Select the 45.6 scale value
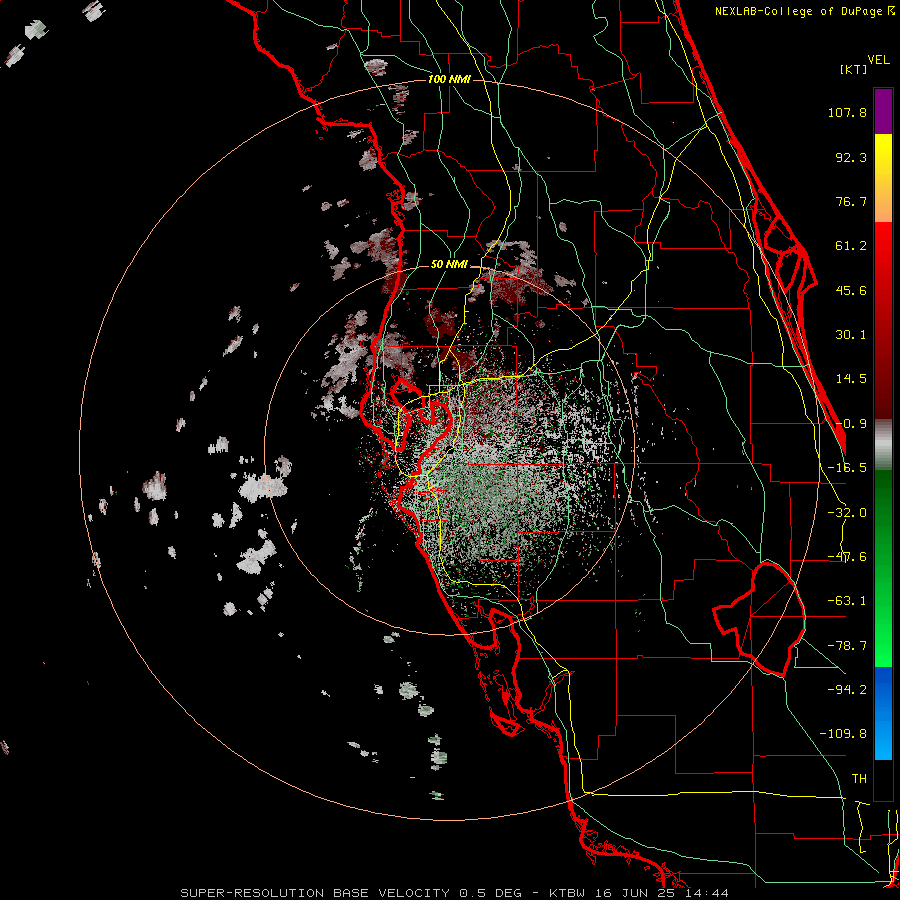 tap(851, 290)
